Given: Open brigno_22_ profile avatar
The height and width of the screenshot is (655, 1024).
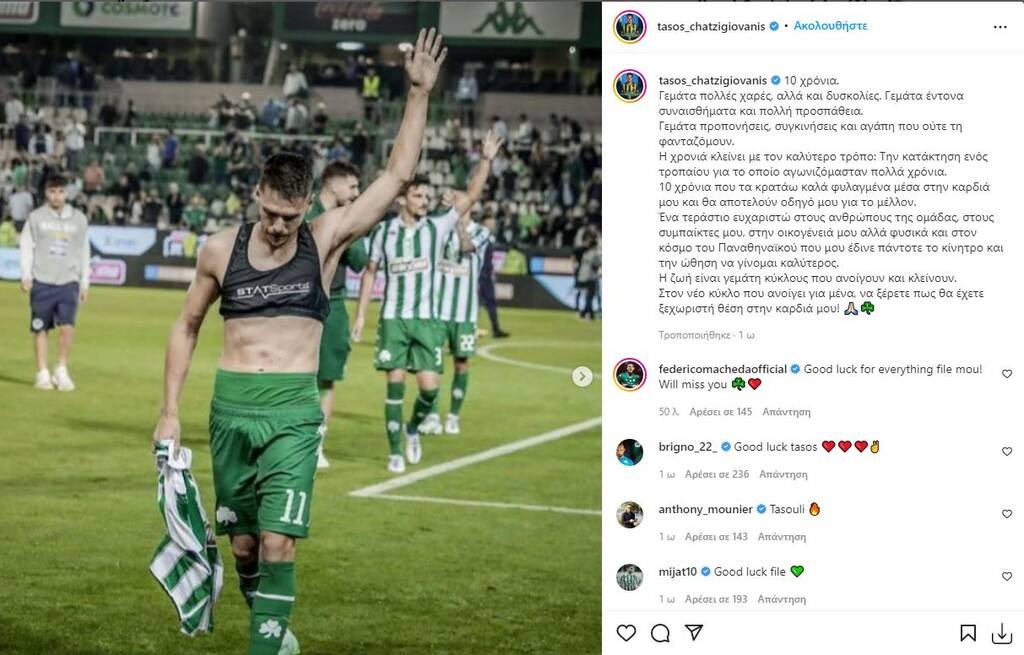Looking at the screenshot, I should point(630,452).
